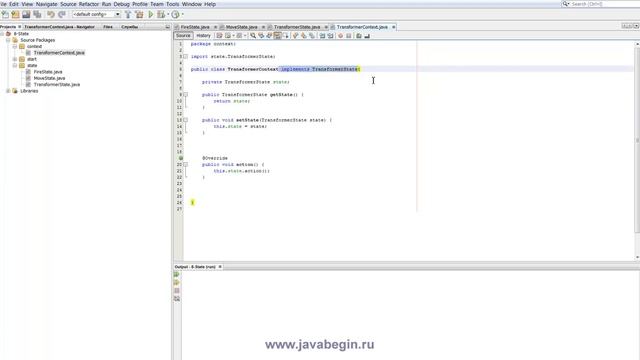Collapse the Source Packages node

tap(8, 40)
